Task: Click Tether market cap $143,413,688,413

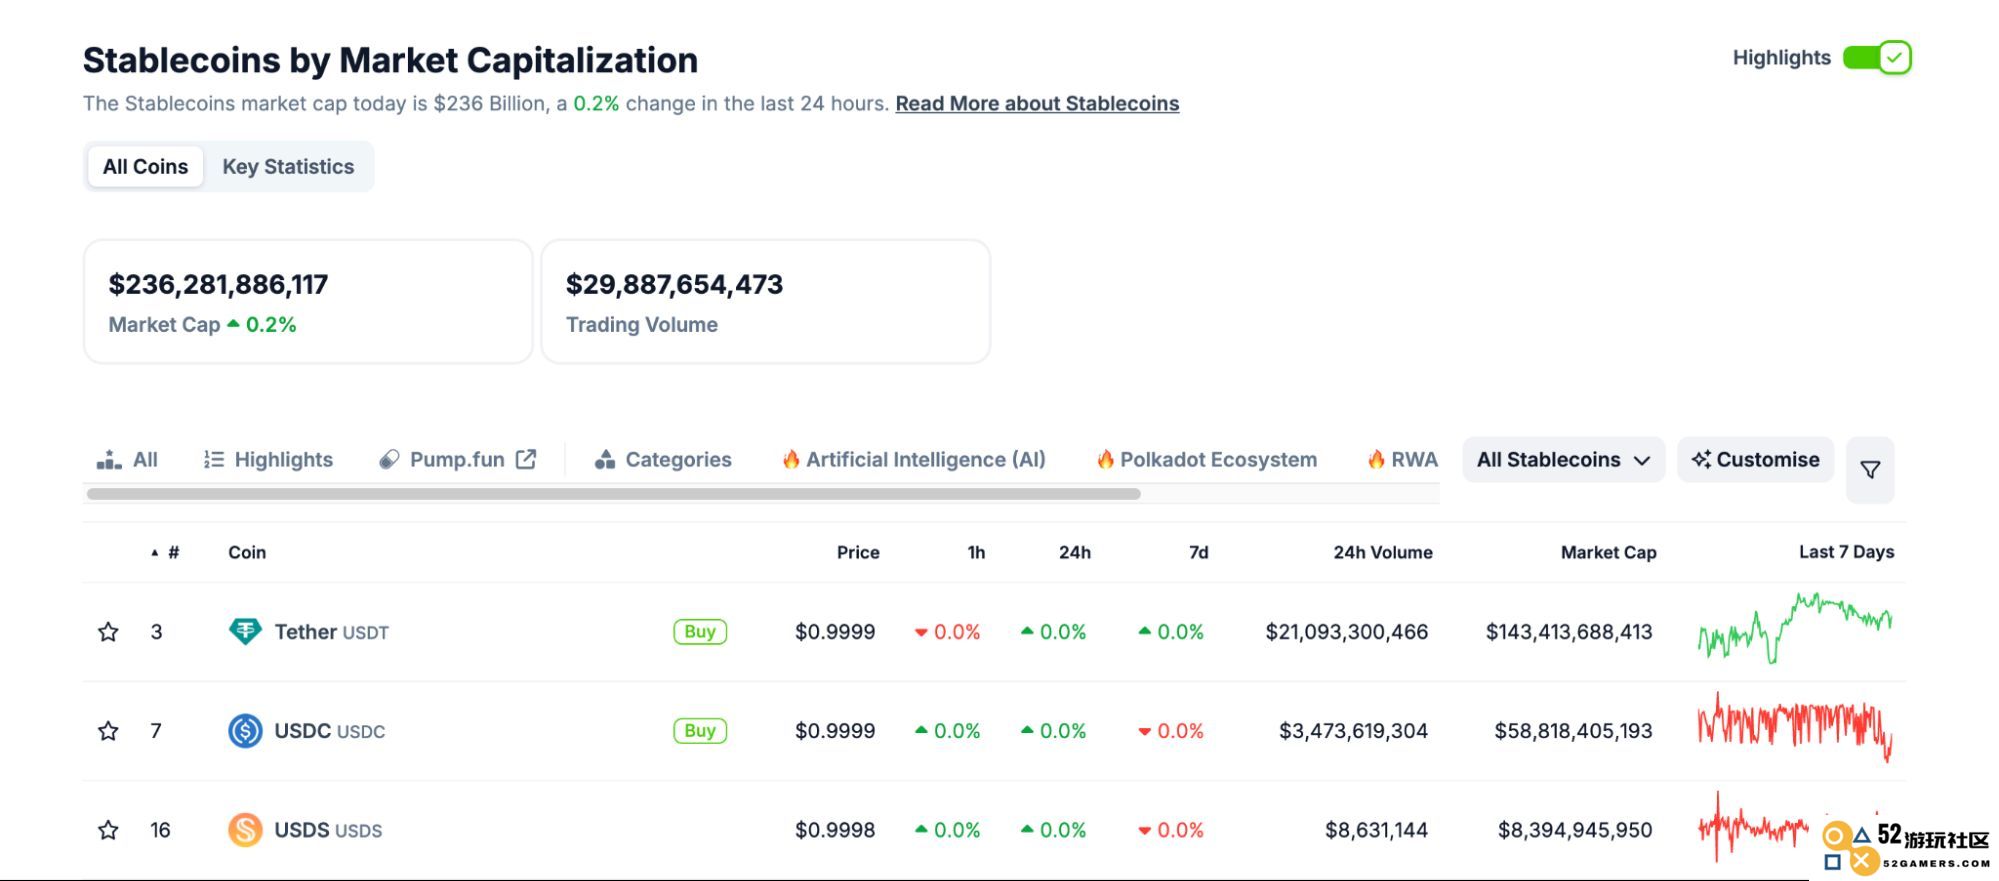Action: [1569, 632]
